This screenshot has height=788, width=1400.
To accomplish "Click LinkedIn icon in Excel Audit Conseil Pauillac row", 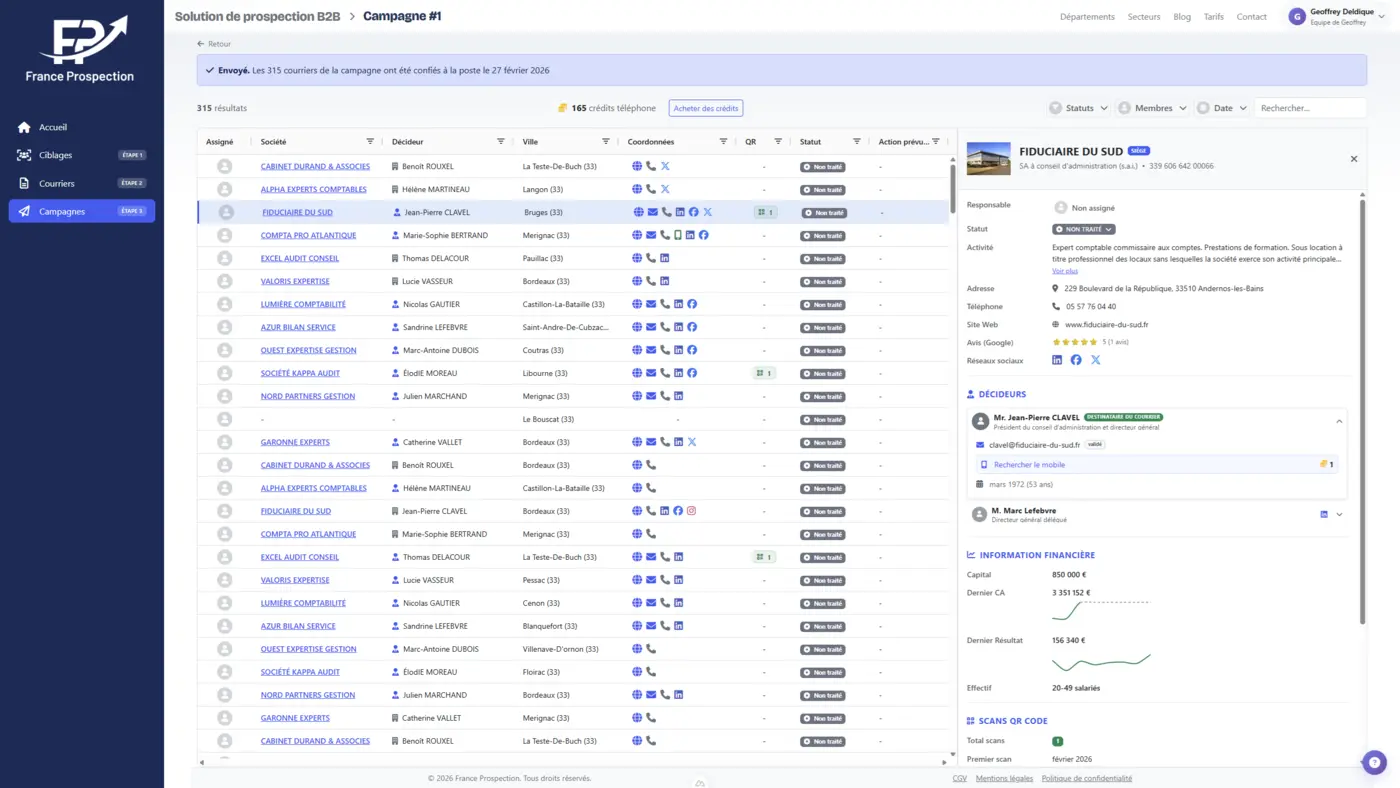I will 664,259.
